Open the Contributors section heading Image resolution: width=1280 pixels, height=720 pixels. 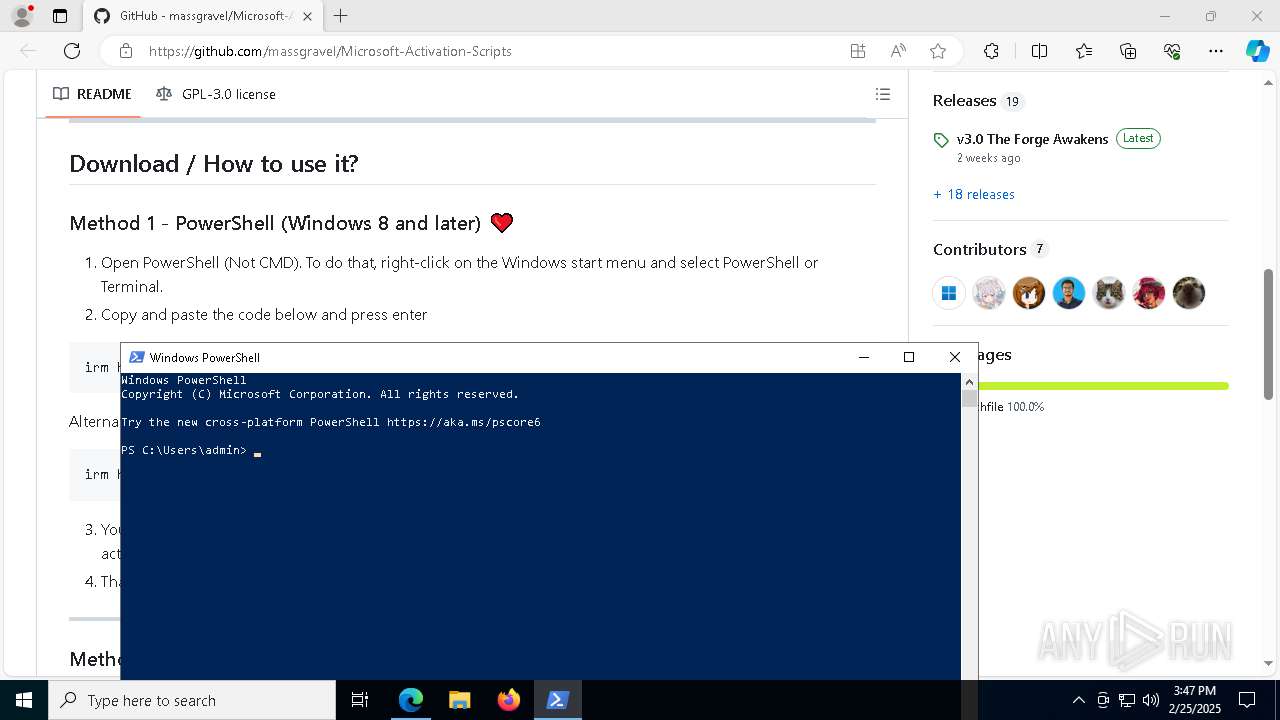pos(979,249)
